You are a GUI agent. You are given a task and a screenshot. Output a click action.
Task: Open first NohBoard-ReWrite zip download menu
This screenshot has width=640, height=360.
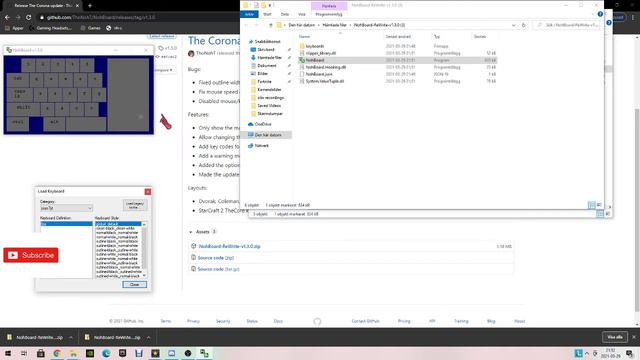(x=71, y=338)
